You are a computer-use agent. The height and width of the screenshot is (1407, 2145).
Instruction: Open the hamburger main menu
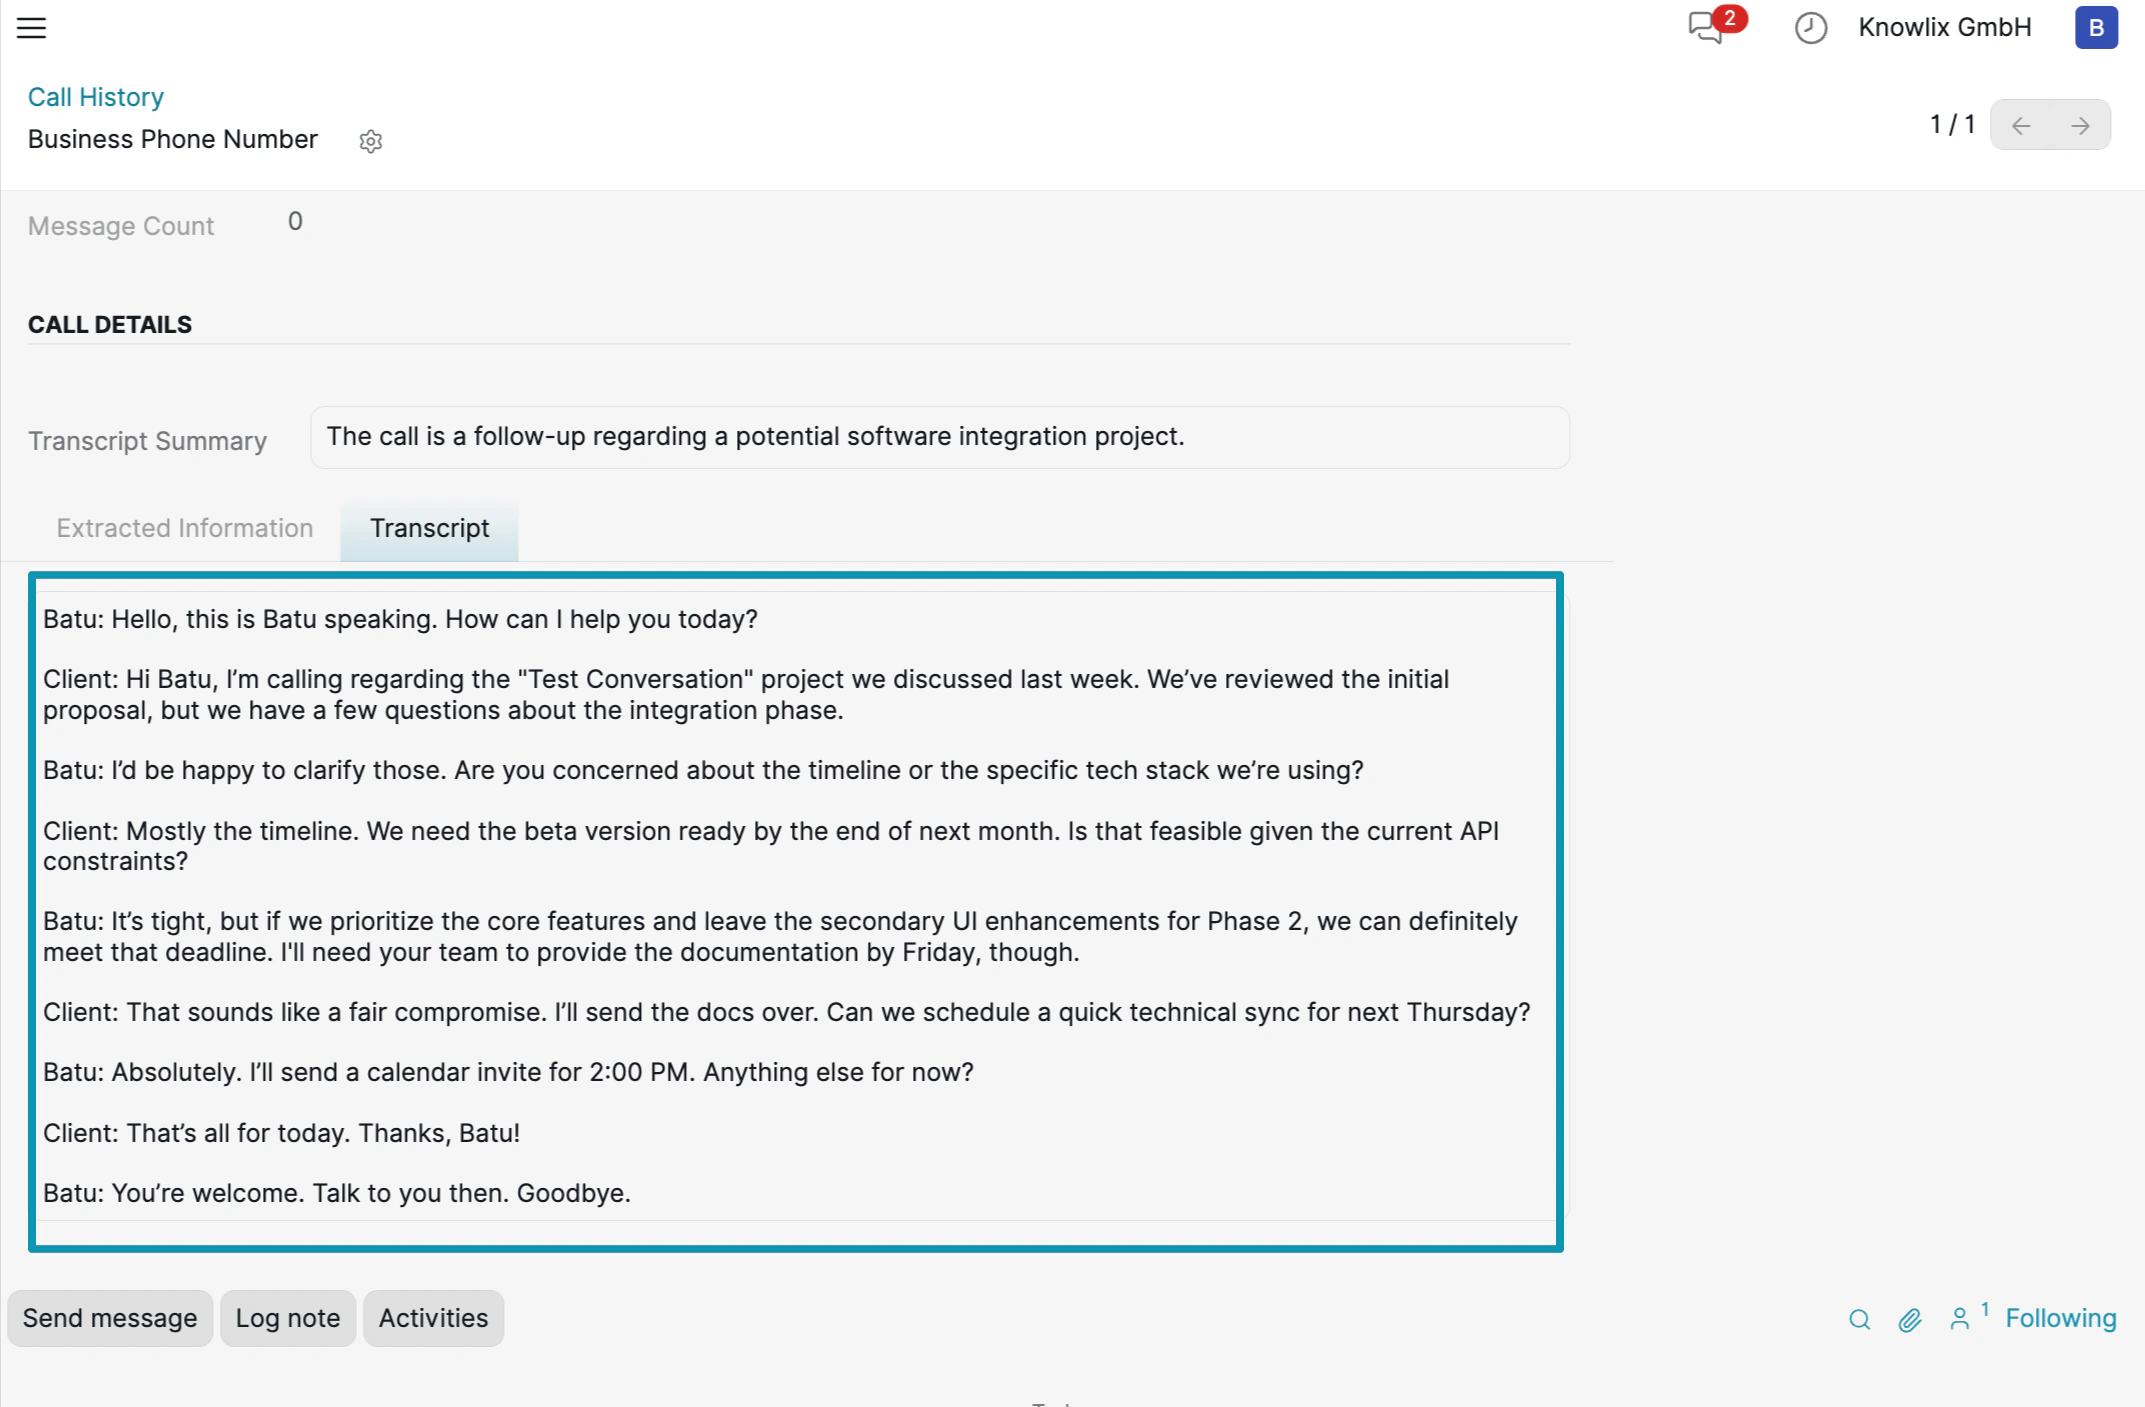[x=31, y=28]
